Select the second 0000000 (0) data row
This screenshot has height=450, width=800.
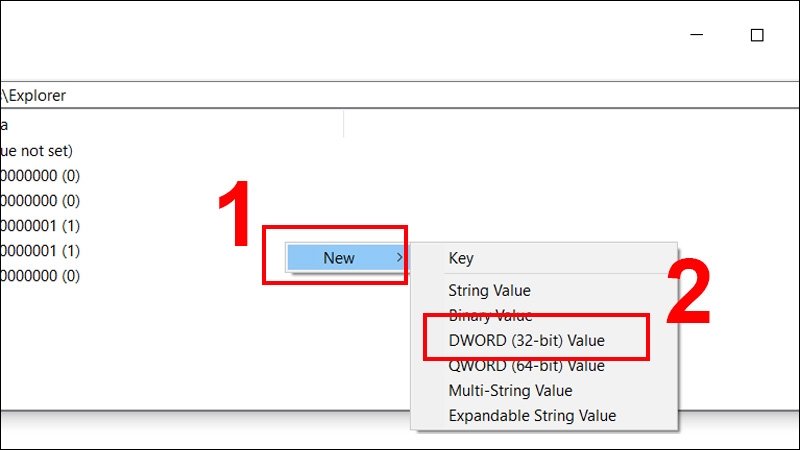pyautogui.click(x=40, y=201)
